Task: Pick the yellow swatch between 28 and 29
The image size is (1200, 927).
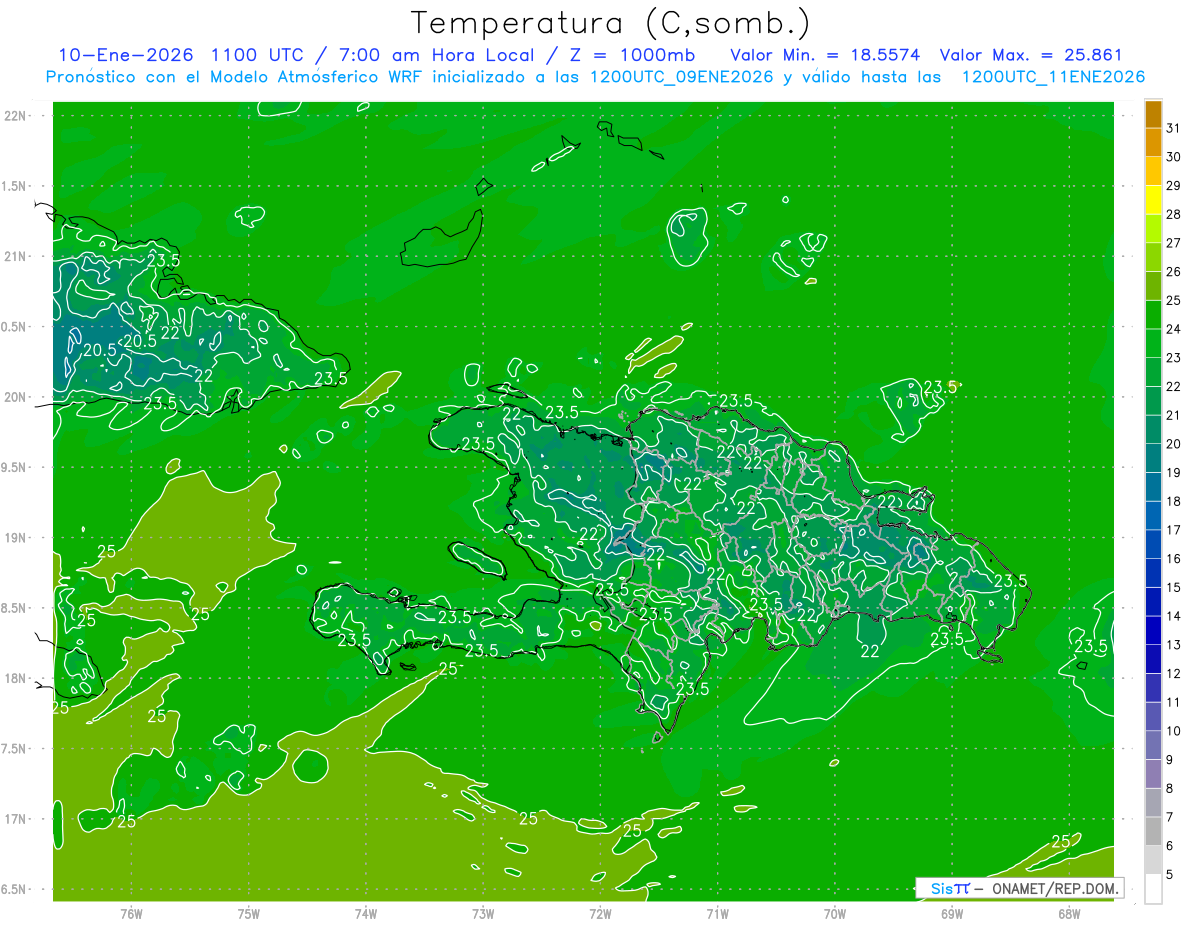Action: point(1153,200)
